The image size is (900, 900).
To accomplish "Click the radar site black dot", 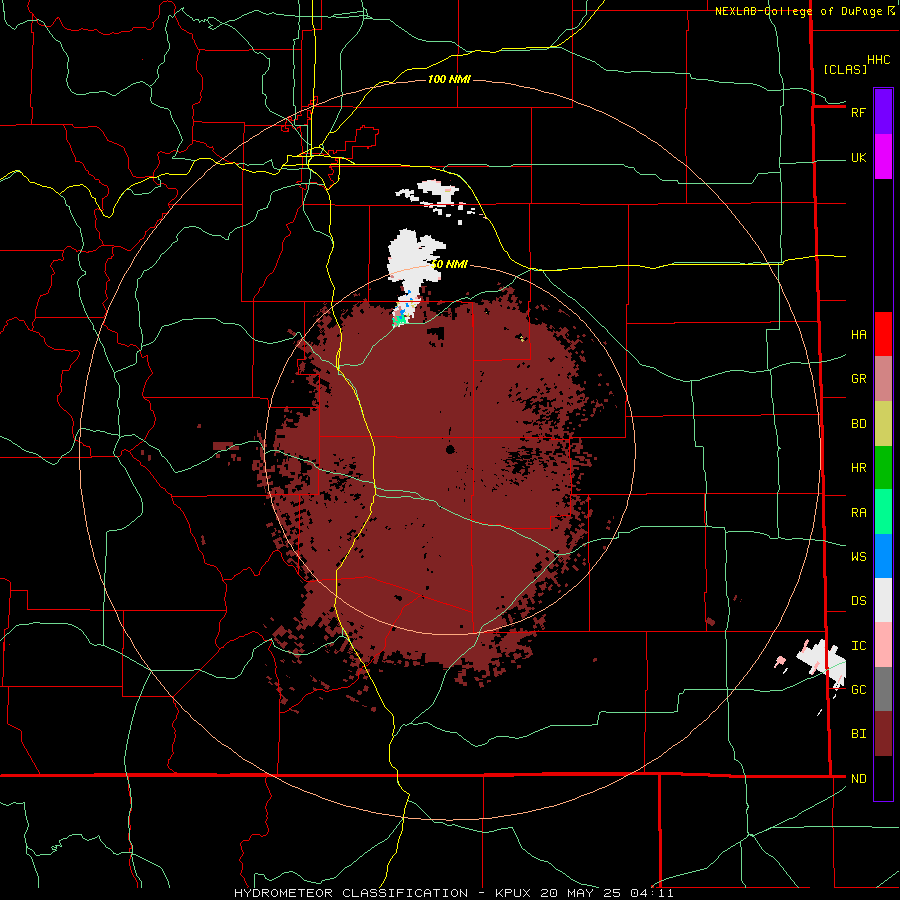I will click(450, 449).
